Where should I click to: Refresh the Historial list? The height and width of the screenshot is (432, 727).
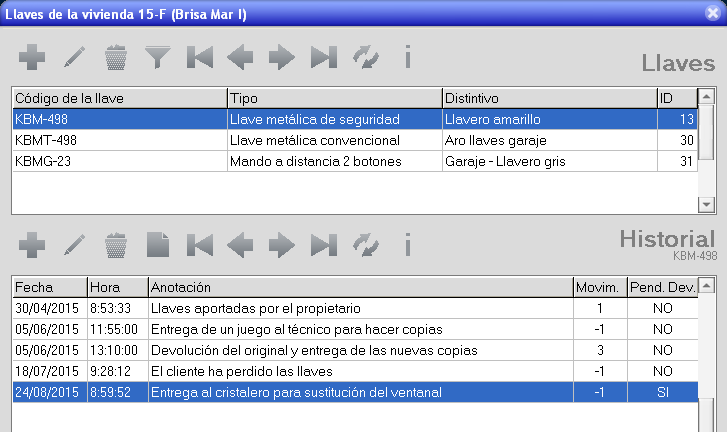pos(366,245)
